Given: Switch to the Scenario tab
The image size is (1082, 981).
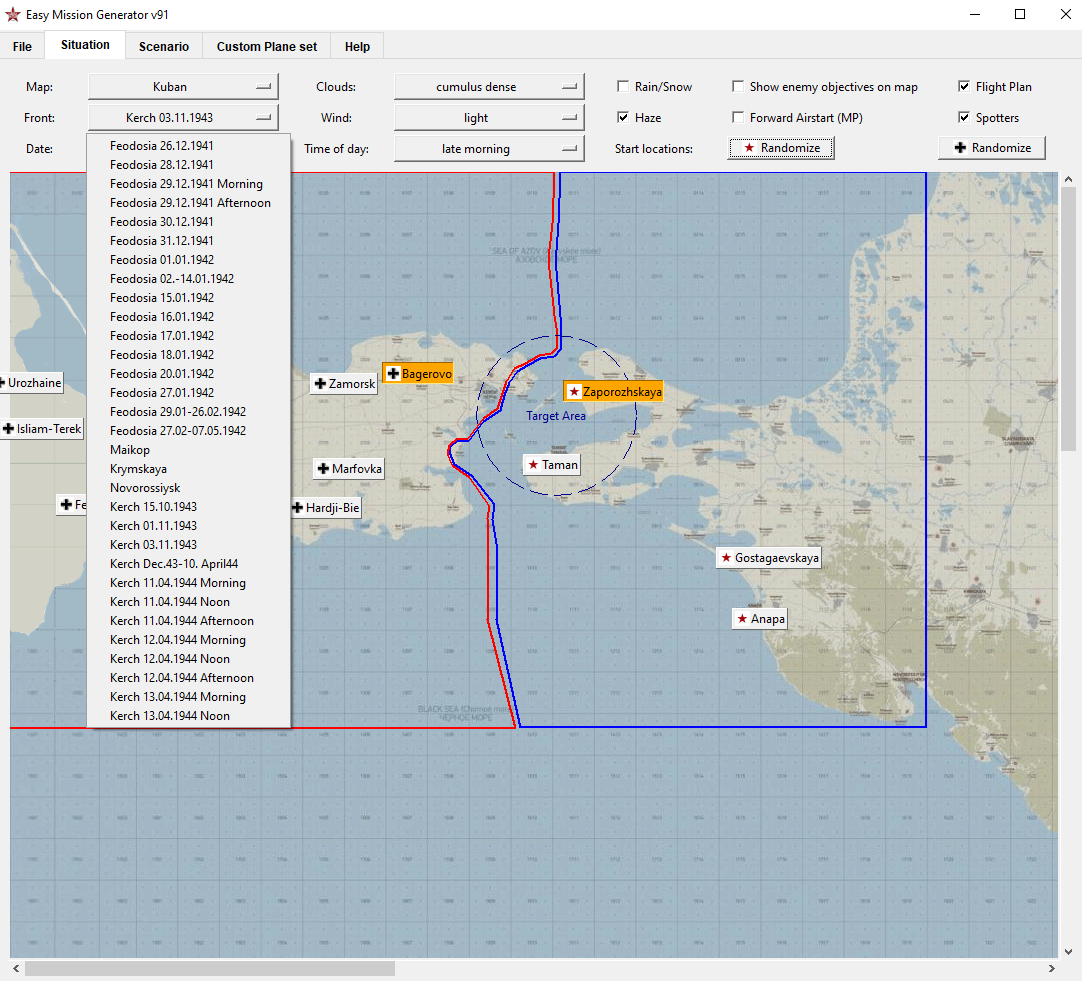Looking at the screenshot, I should pyautogui.click(x=164, y=46).
